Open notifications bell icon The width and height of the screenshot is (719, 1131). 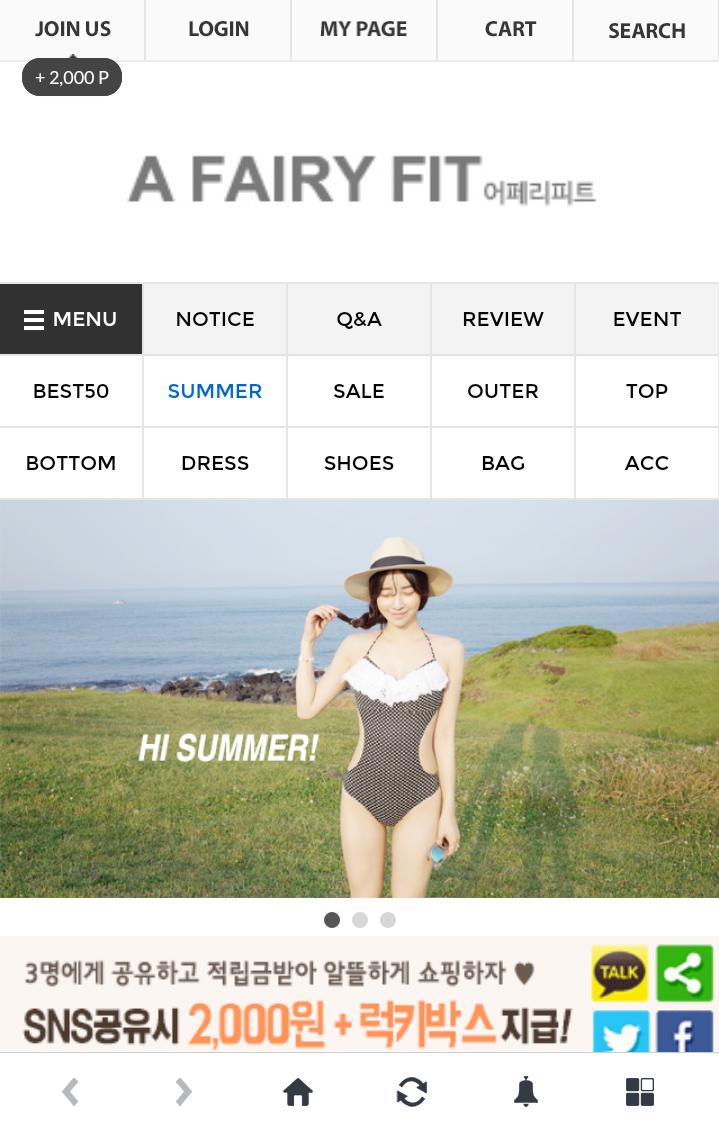pyautogui.click(x=526, y=1091)
